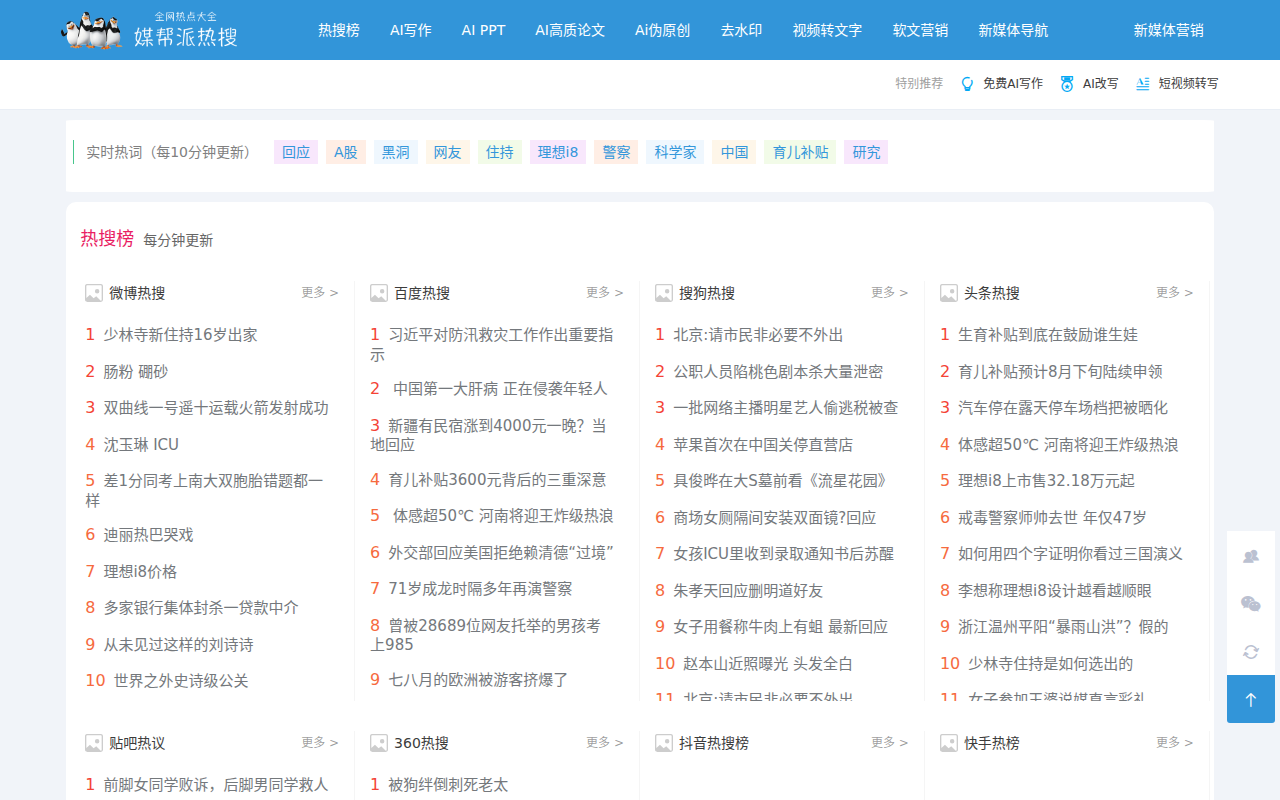Click the refresh icon in floating sidebar
This screenshot has width=1280, height=800.
[1251, 652]
